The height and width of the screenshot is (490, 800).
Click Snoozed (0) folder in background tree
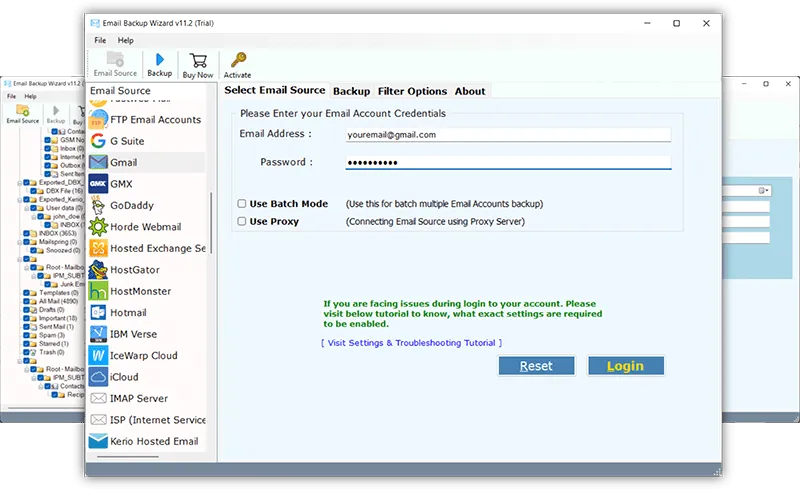pyautogui.click(x=63, y=251)
